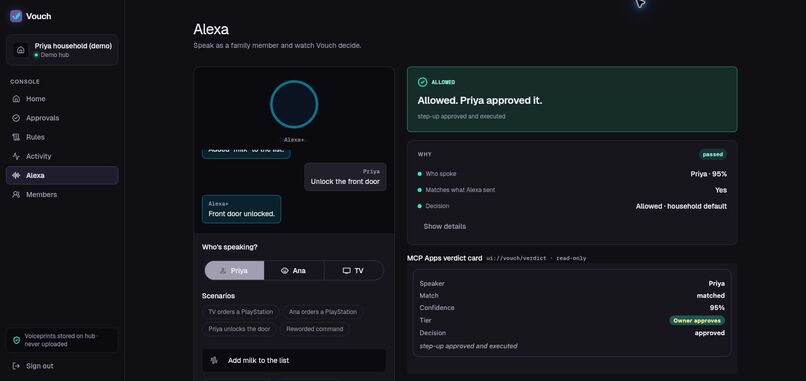The height and width of the screenshot is (381, 806).
Task: Click the green check icon beside ALLOWED
Action: 423,82
